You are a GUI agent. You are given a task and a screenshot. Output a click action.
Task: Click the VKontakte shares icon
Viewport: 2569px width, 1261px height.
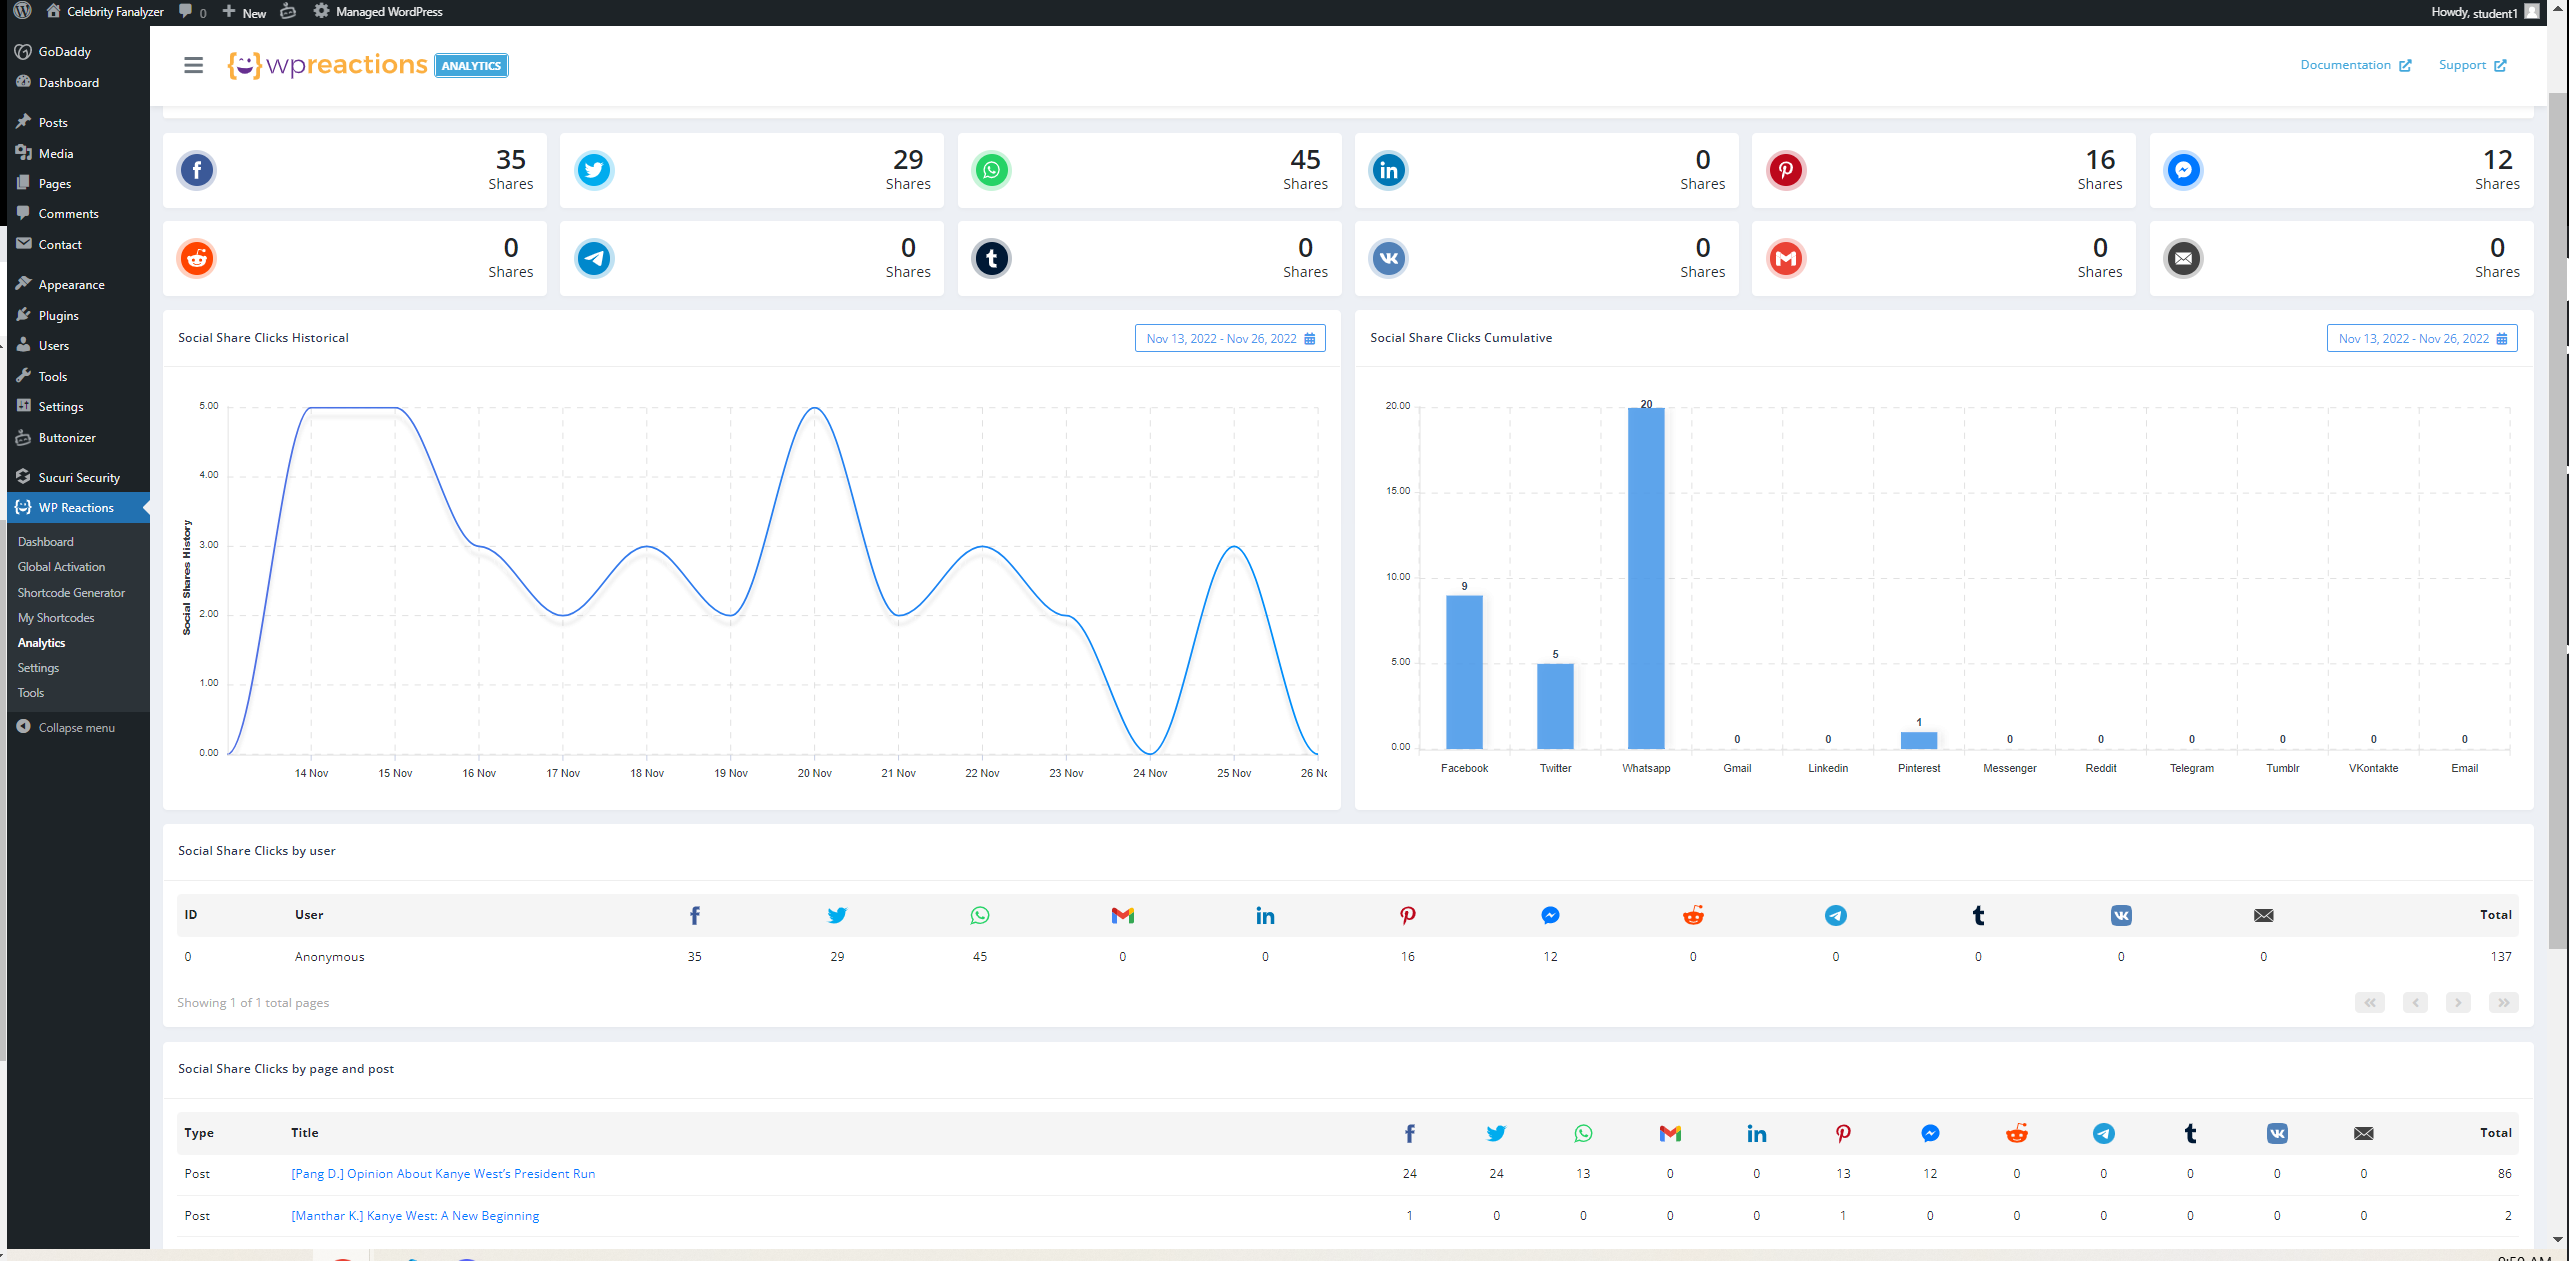point(1388,258)
